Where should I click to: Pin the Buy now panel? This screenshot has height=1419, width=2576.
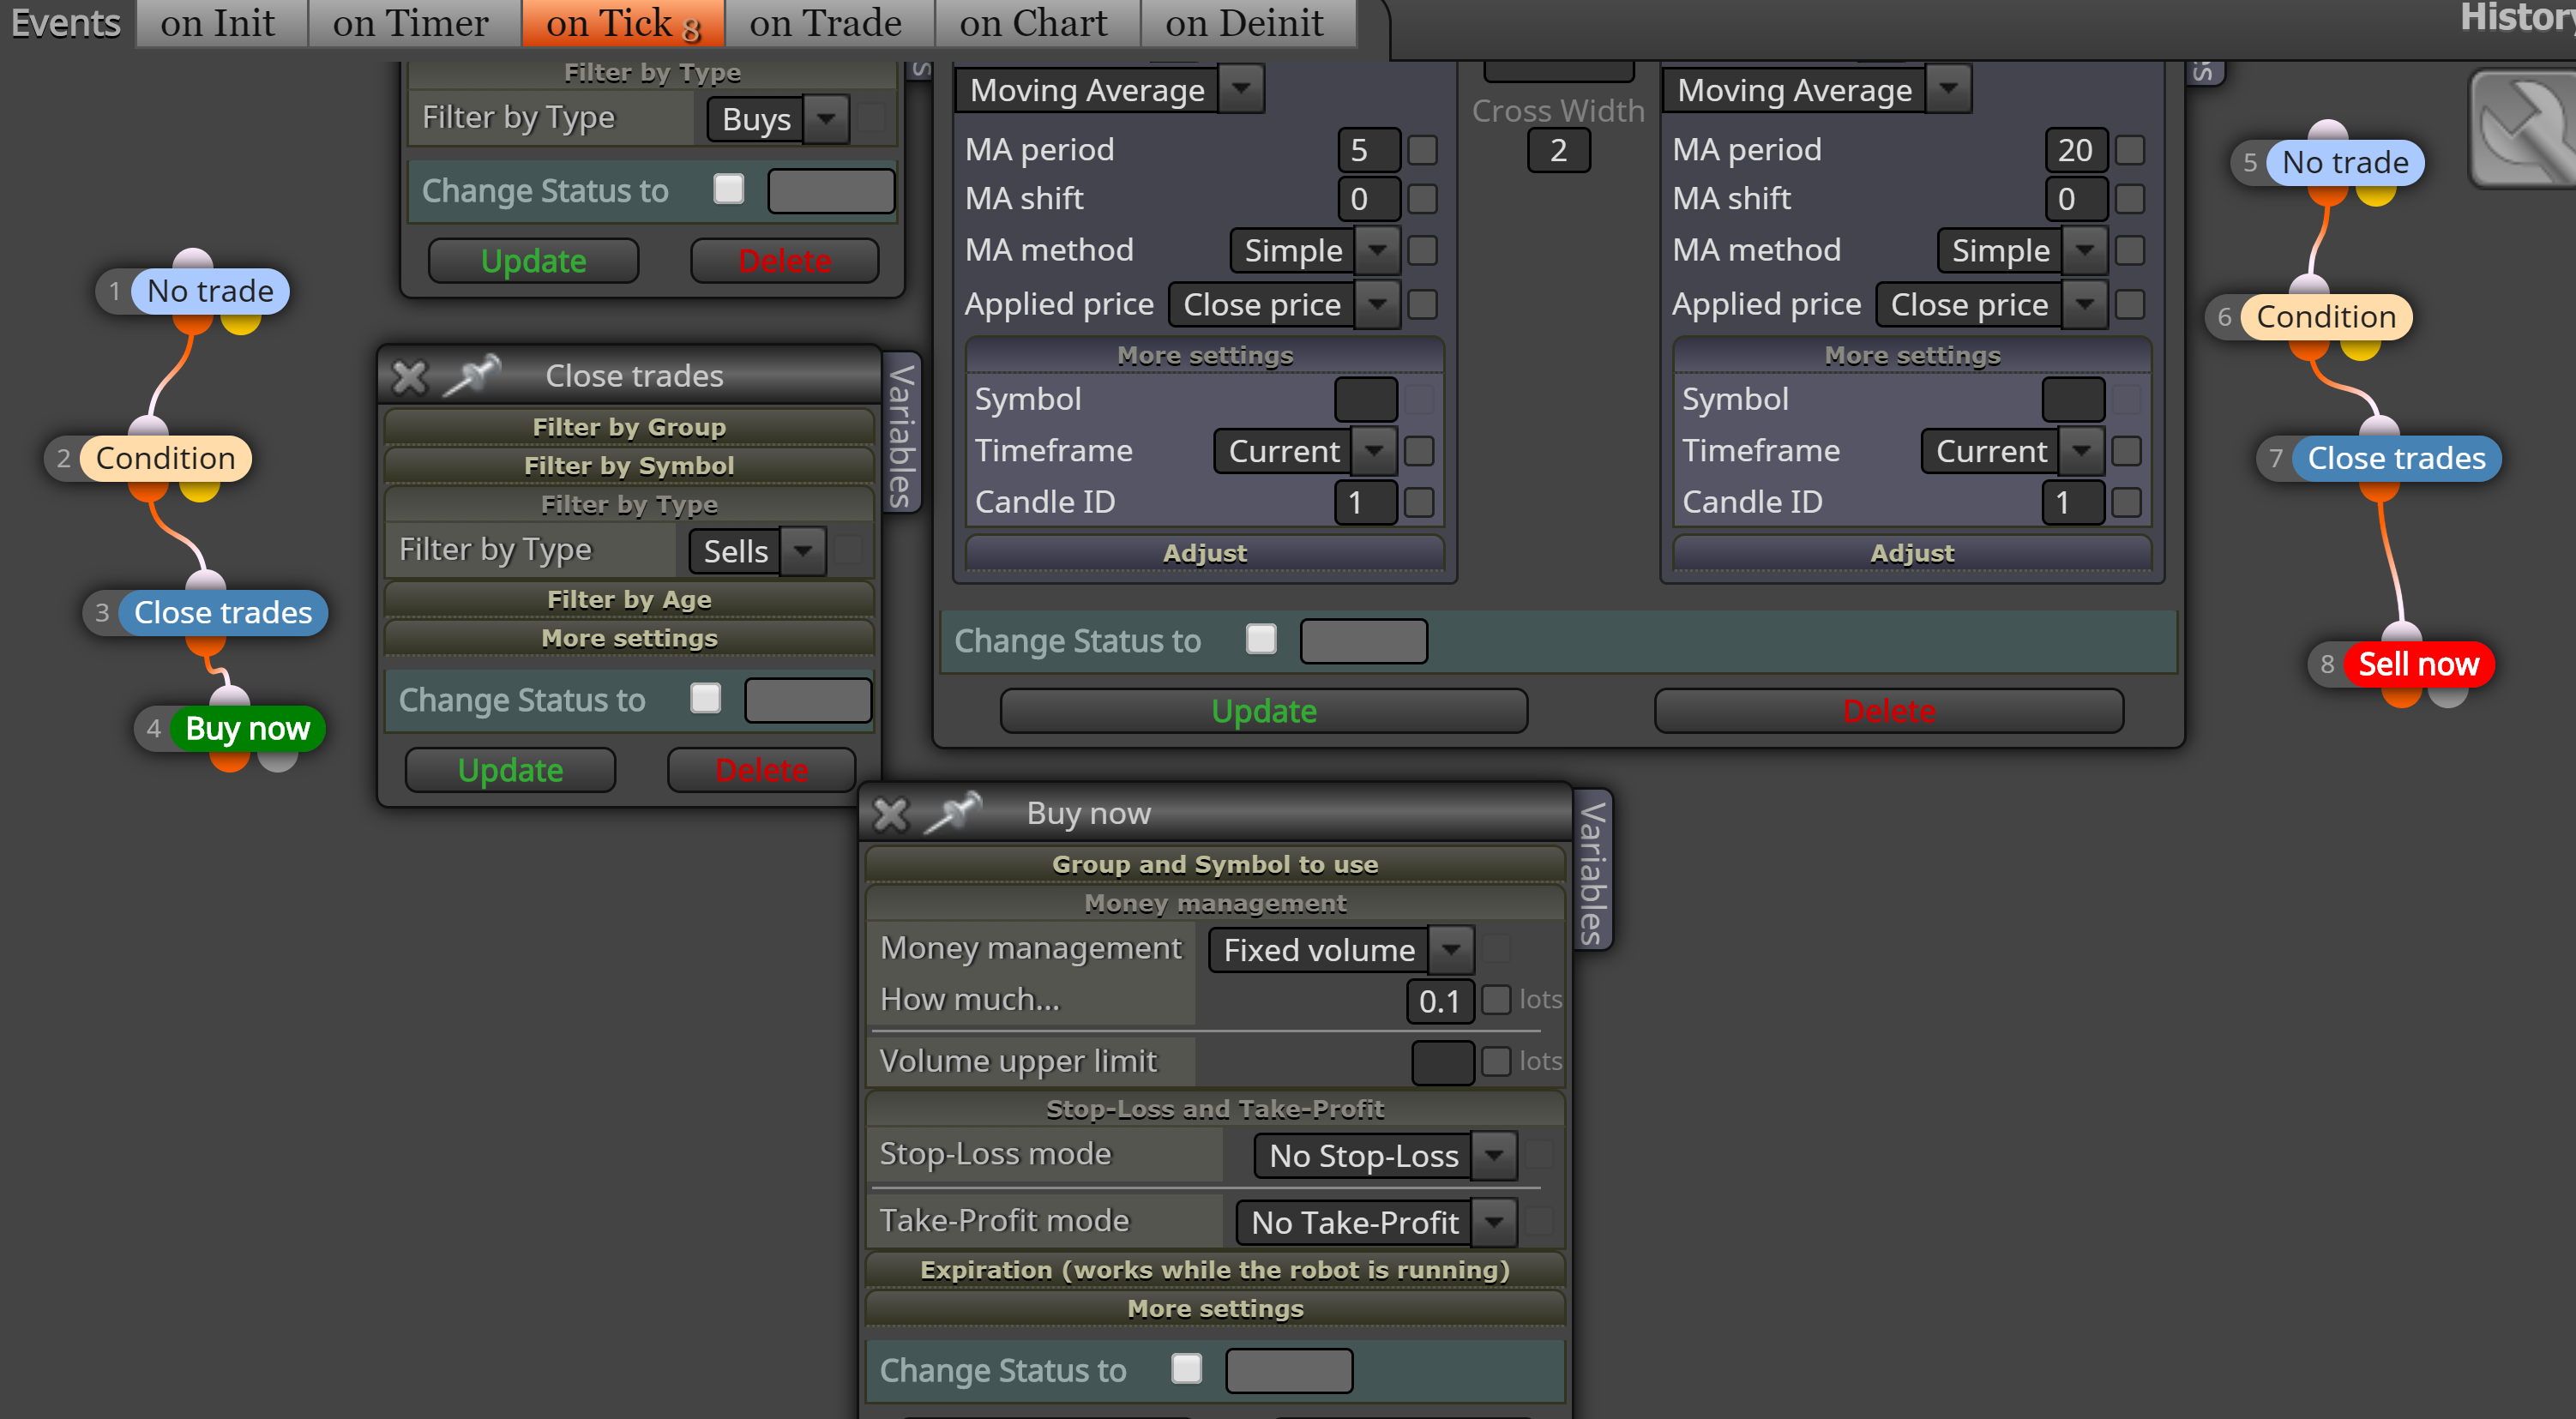(953, 812)
